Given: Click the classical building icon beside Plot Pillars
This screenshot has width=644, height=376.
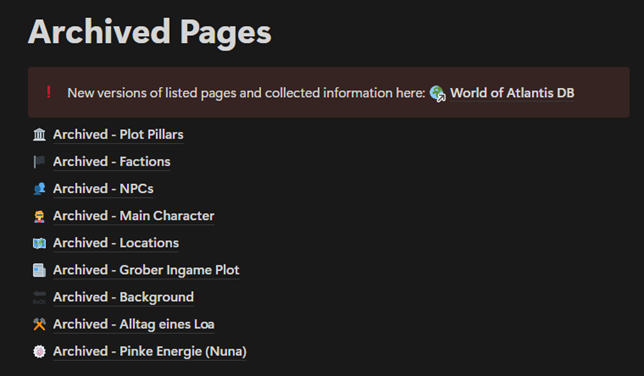Looking at the screenshot, I should (39, 134).
